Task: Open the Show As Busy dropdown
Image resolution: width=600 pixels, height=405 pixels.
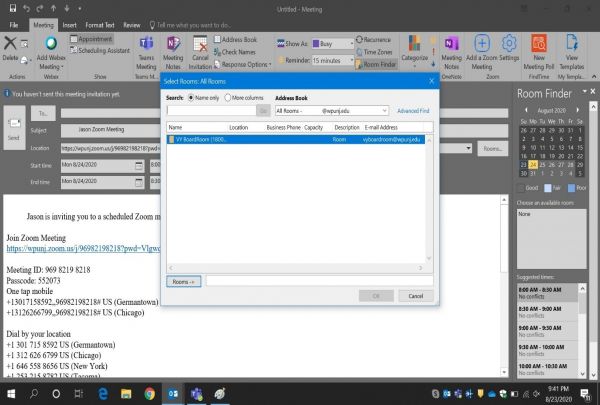Action: pos(328,44)
